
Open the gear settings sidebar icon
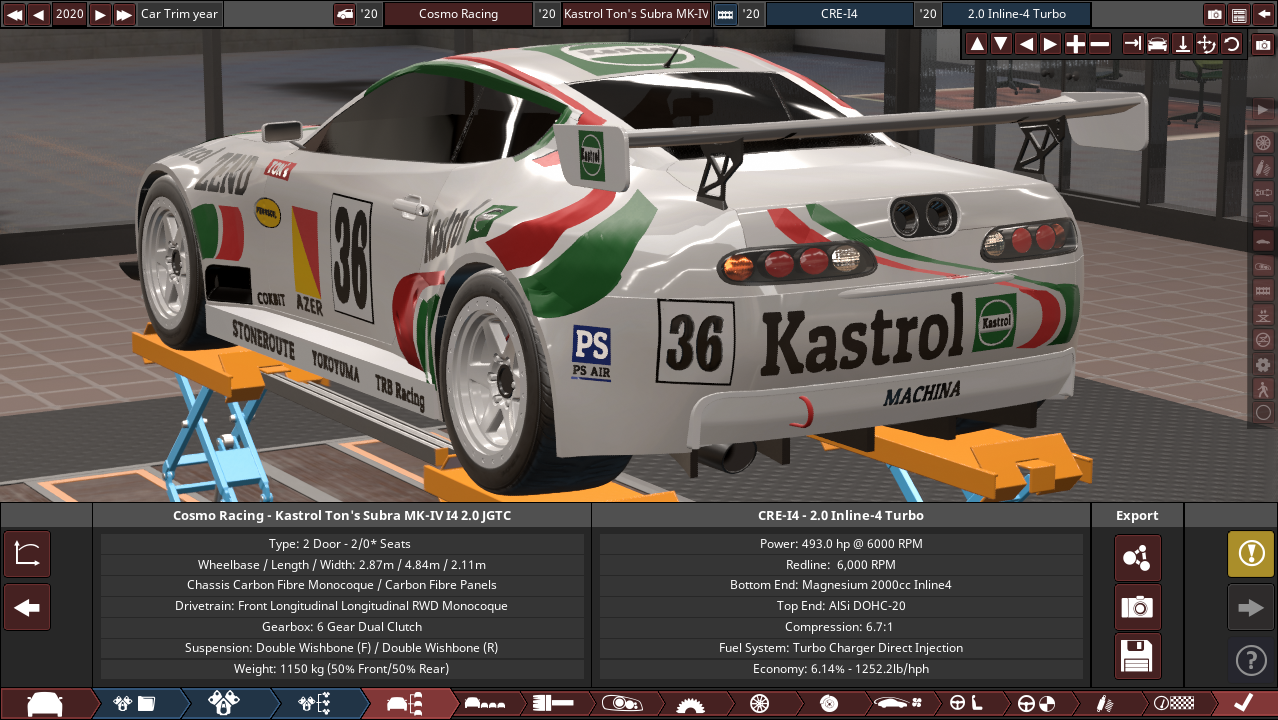[x=1263, y=364]
